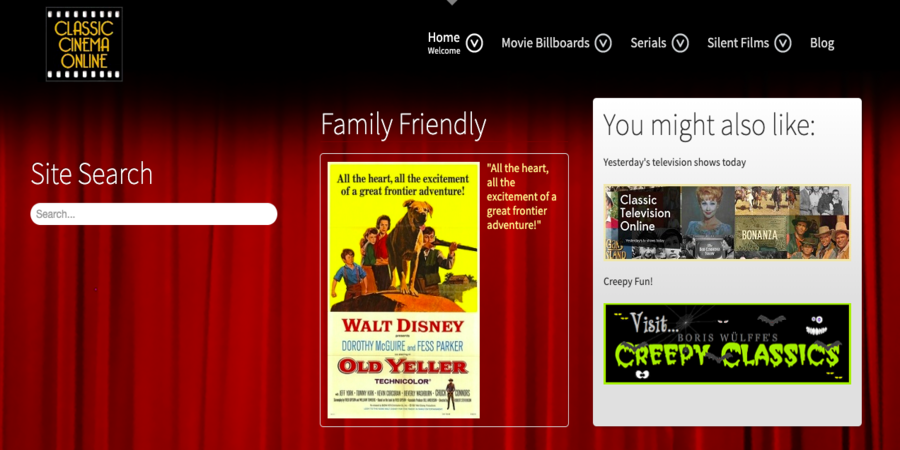Open the Movie Billboards menu
The image size is (900, 450).
[x=545, y=43]
